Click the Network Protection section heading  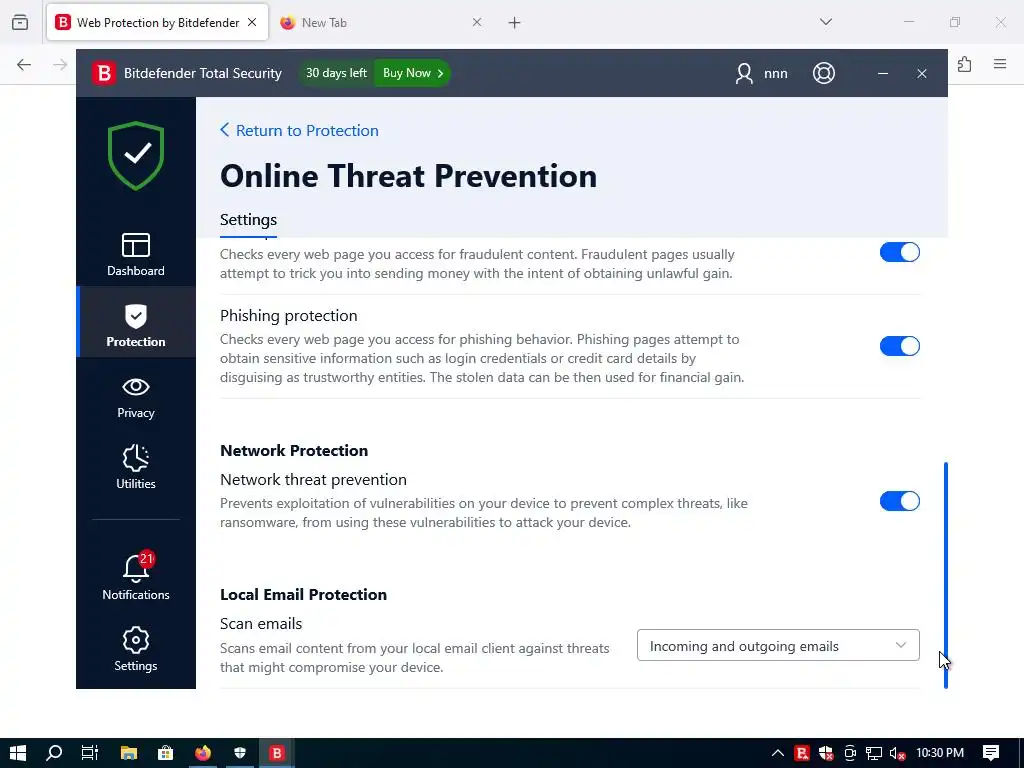pos(294,451)
